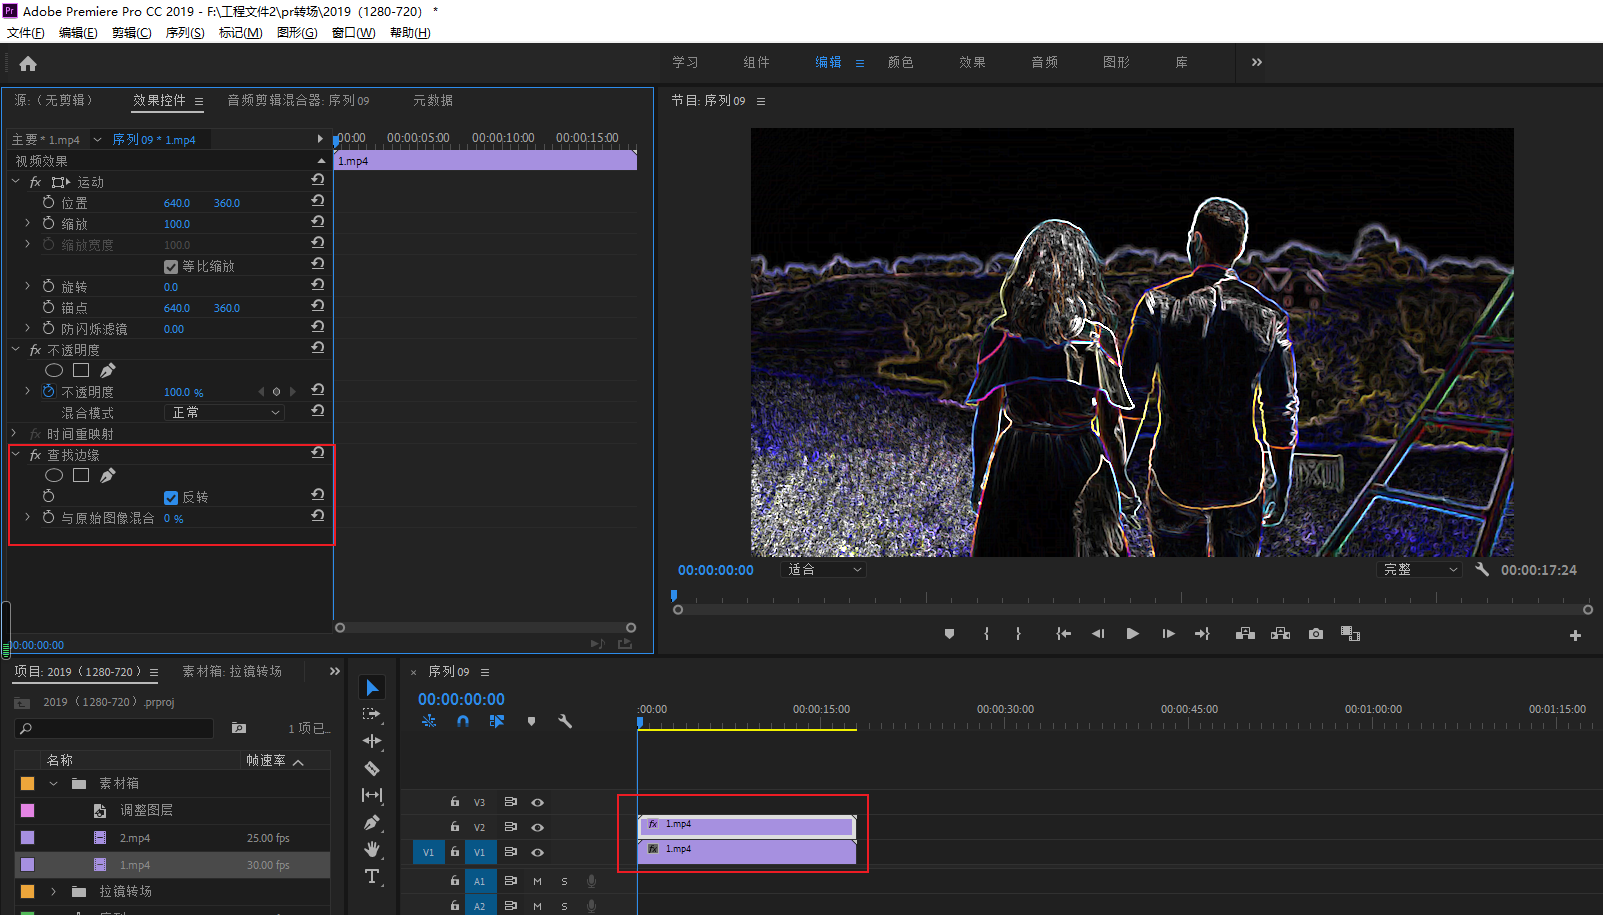Toggle animation stopwatch for 缩放

coord(48,223)
